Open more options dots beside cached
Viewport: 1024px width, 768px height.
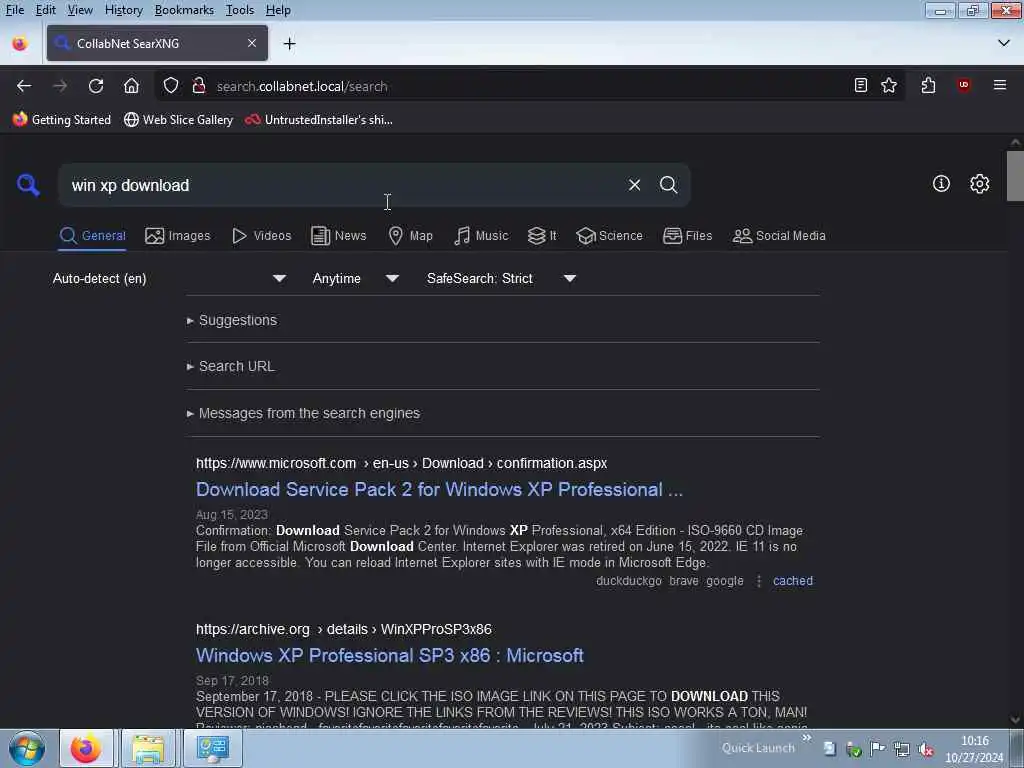click(x=759, y=581)
